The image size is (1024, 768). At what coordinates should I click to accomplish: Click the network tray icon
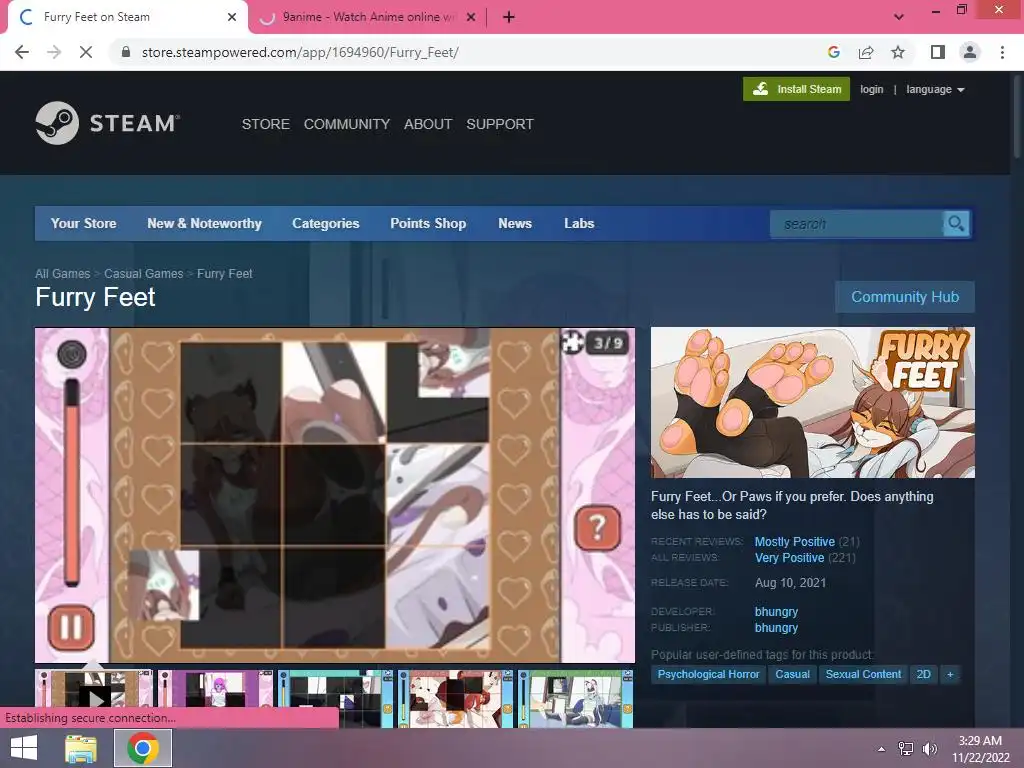[906, 749]
